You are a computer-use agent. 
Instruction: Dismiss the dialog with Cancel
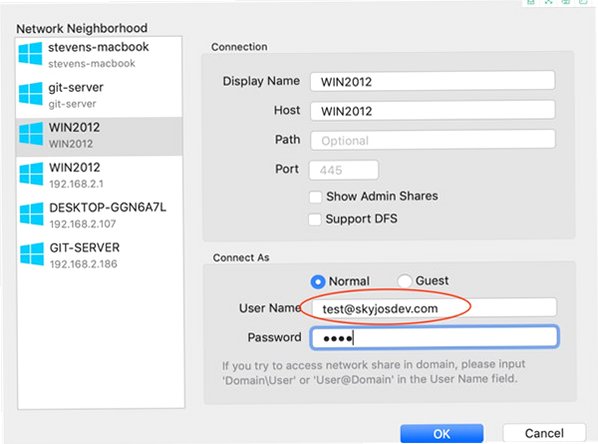click(x=544, y=433)
